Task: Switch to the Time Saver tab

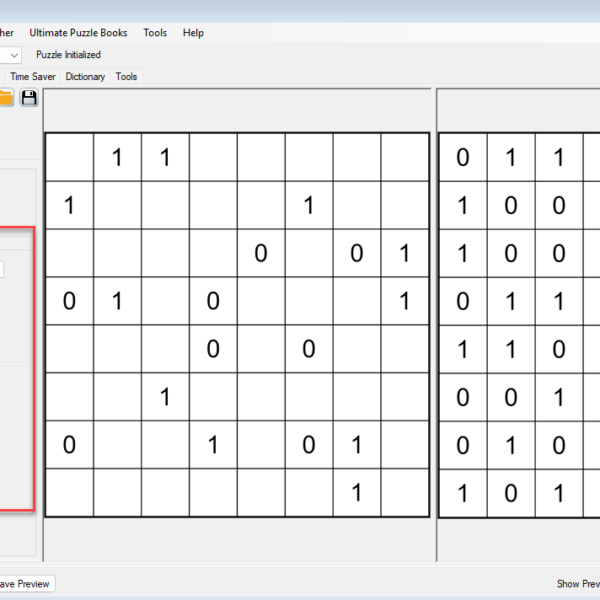Action: [33, 76]
